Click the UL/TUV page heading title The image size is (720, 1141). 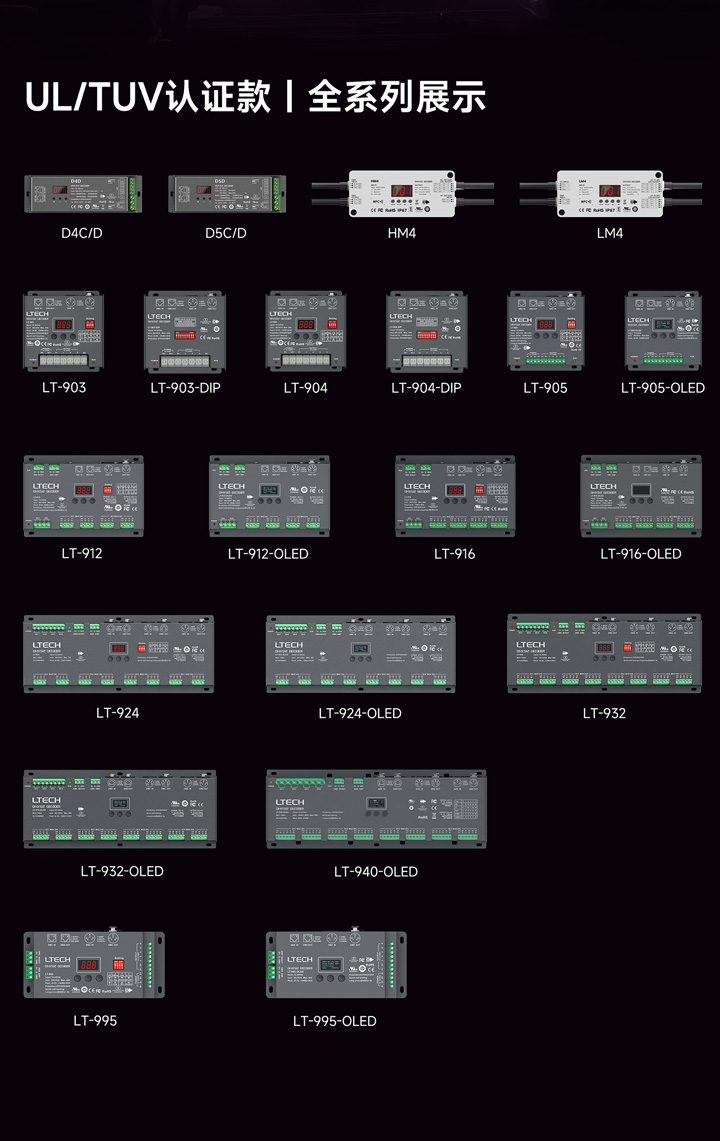[256, 97]
